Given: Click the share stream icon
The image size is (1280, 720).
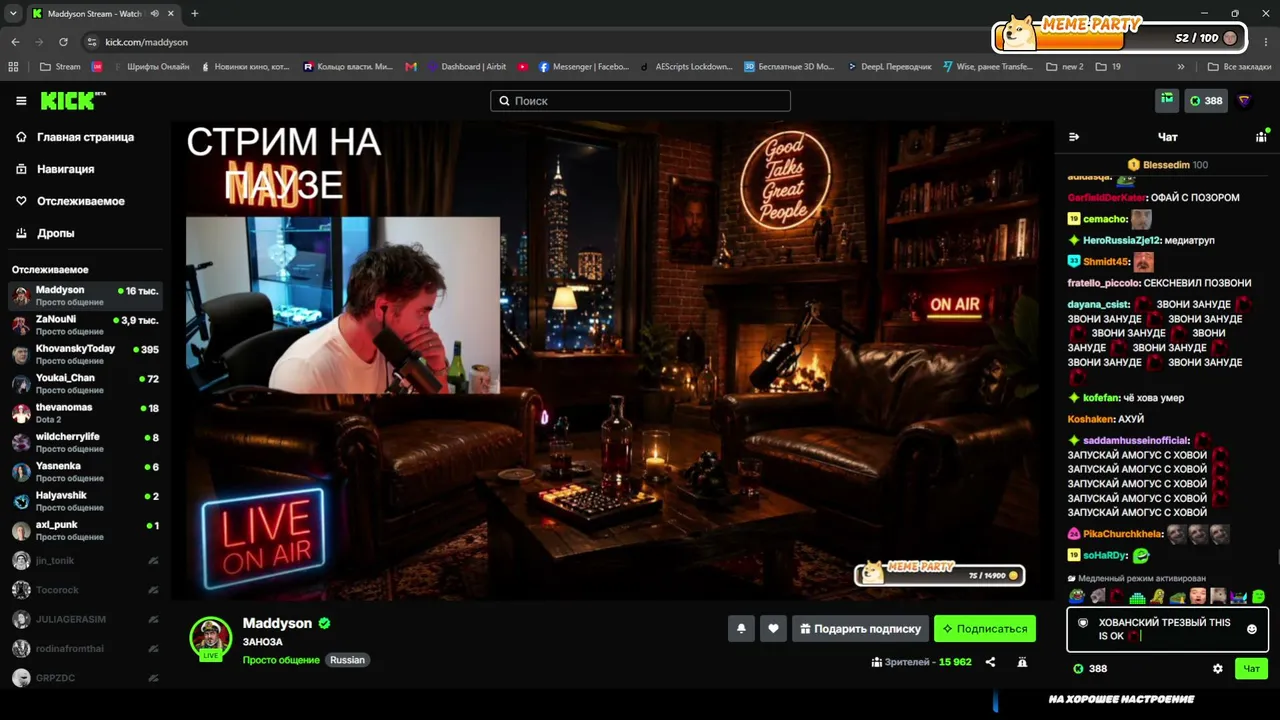Looking at the screenshot, I should pos(990,662).
